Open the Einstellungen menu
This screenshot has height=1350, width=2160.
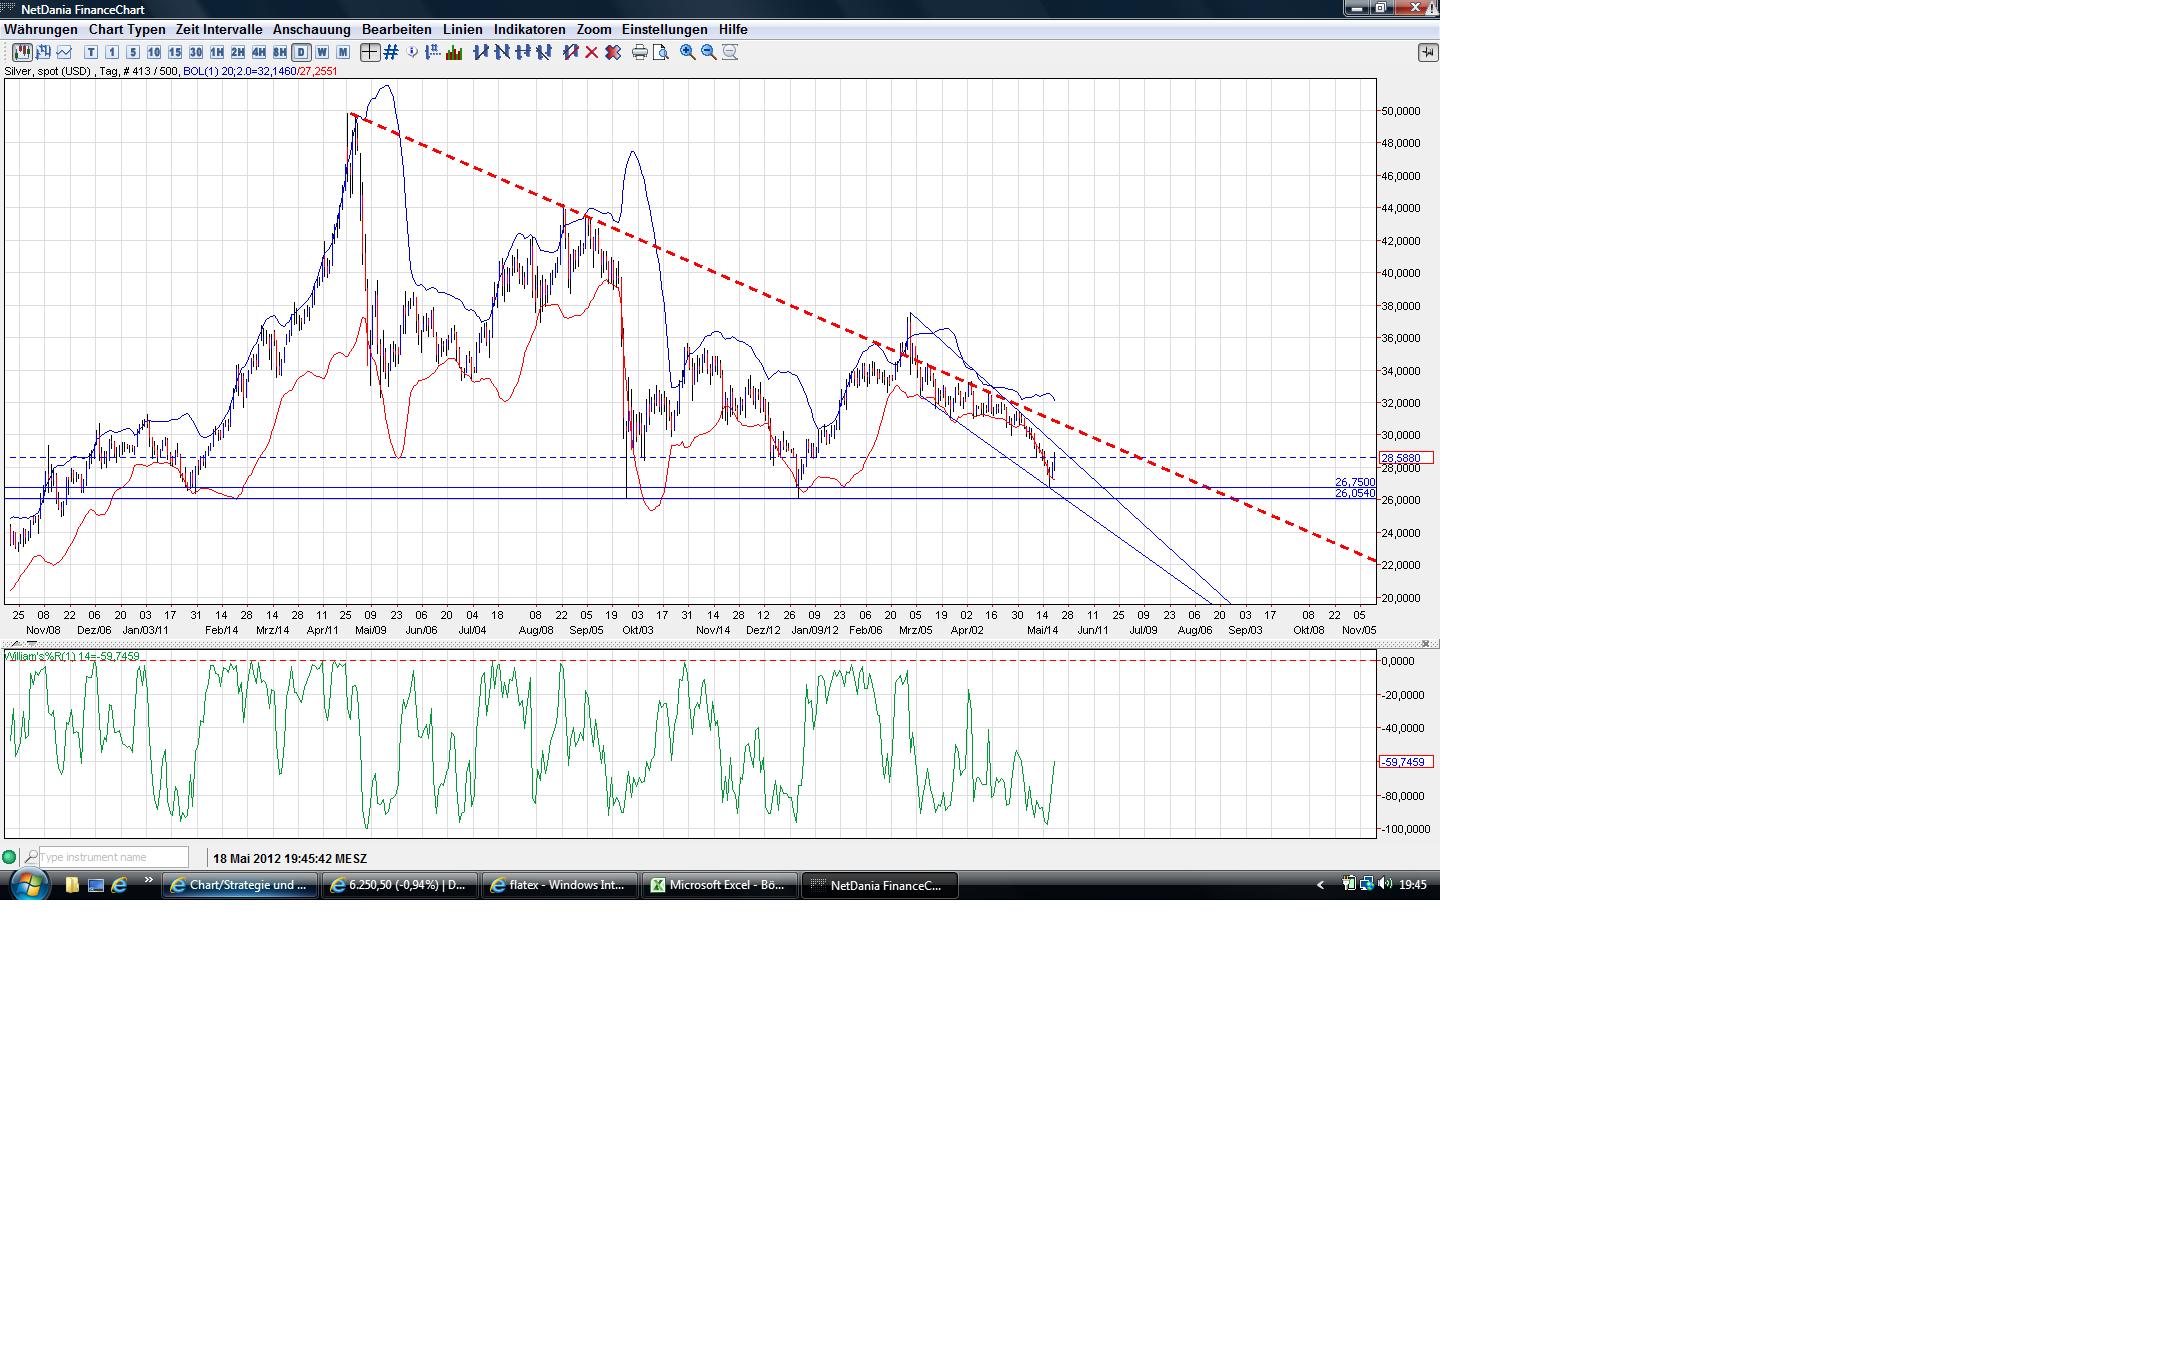click(x=664, y=29)
